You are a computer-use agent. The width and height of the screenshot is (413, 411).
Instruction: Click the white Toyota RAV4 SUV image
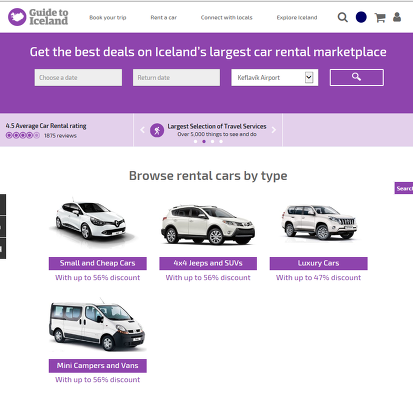[x=208, y=225]
